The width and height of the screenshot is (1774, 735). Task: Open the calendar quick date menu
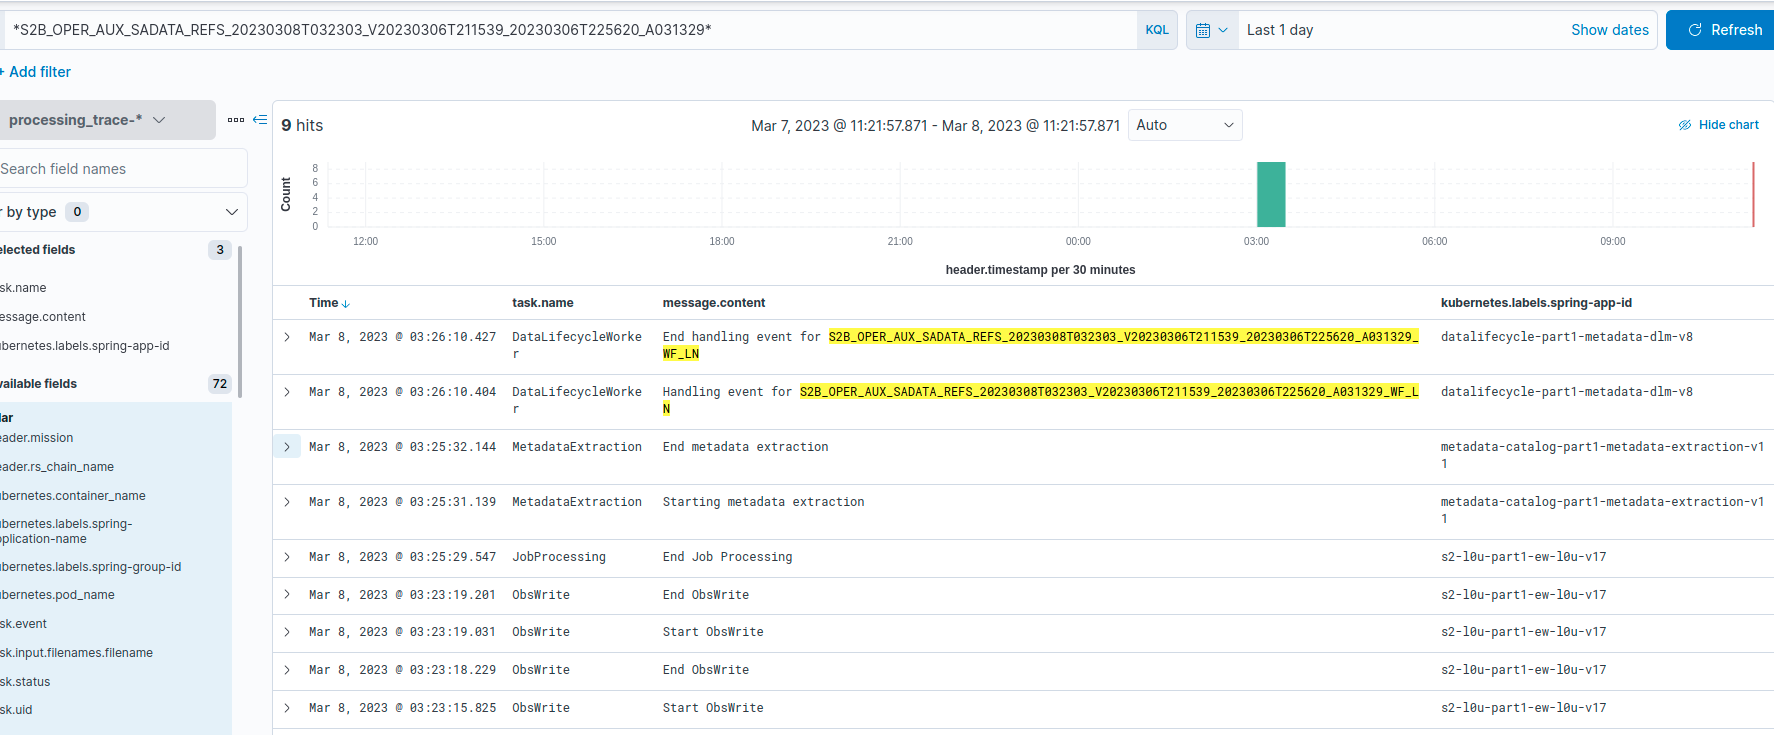pyautogui.click(x=1212, y=30)
